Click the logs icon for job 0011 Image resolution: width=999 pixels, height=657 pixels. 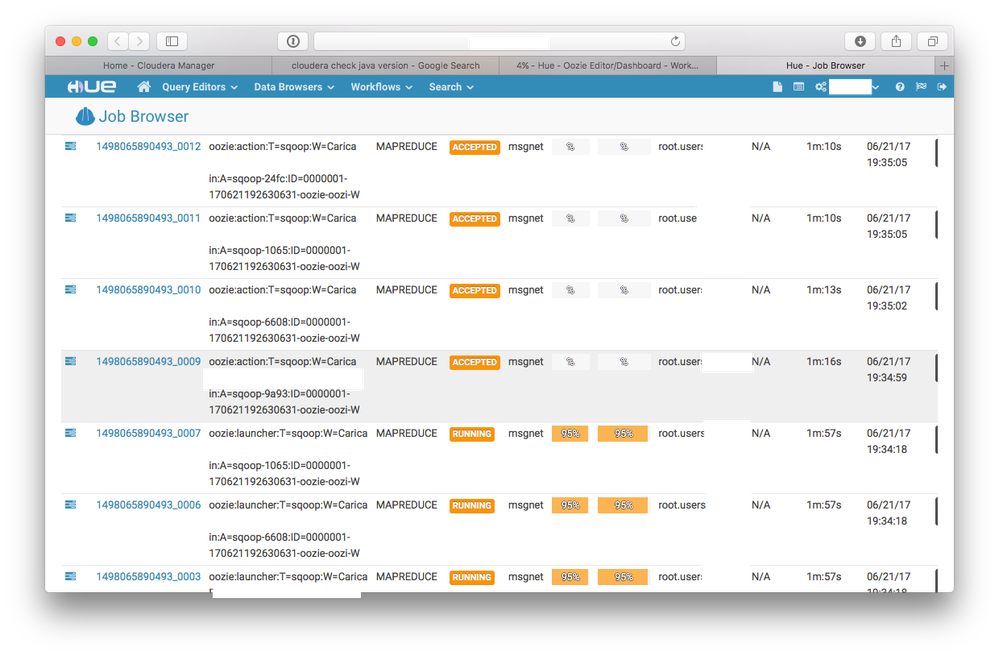tap(71, 218)
